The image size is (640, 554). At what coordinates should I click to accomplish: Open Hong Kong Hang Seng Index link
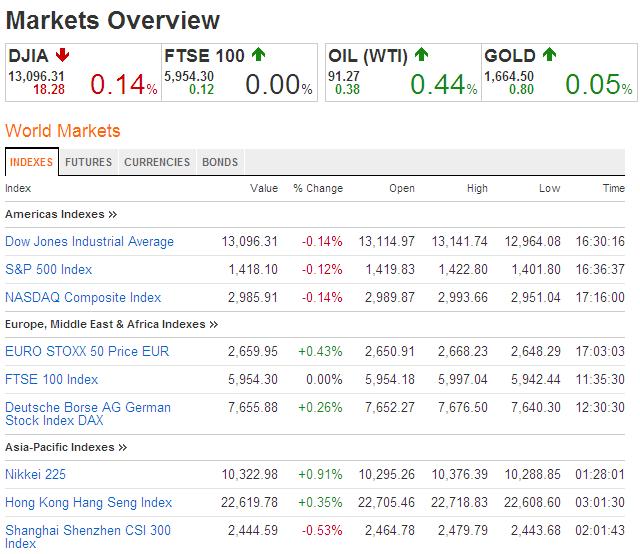89,502
